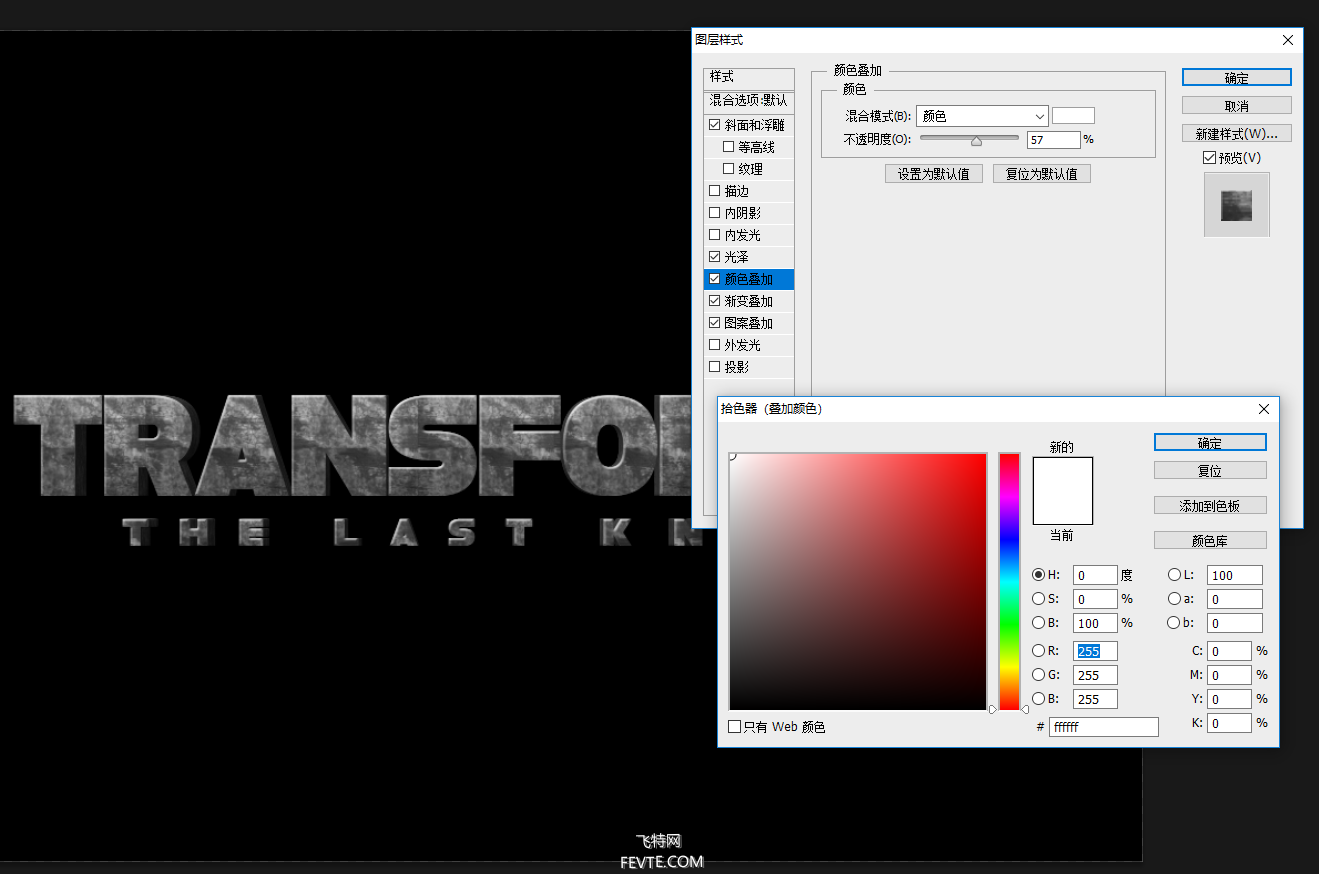Click the C cyan percentage field
1319x874 pixels.
tap(1229, 651)
